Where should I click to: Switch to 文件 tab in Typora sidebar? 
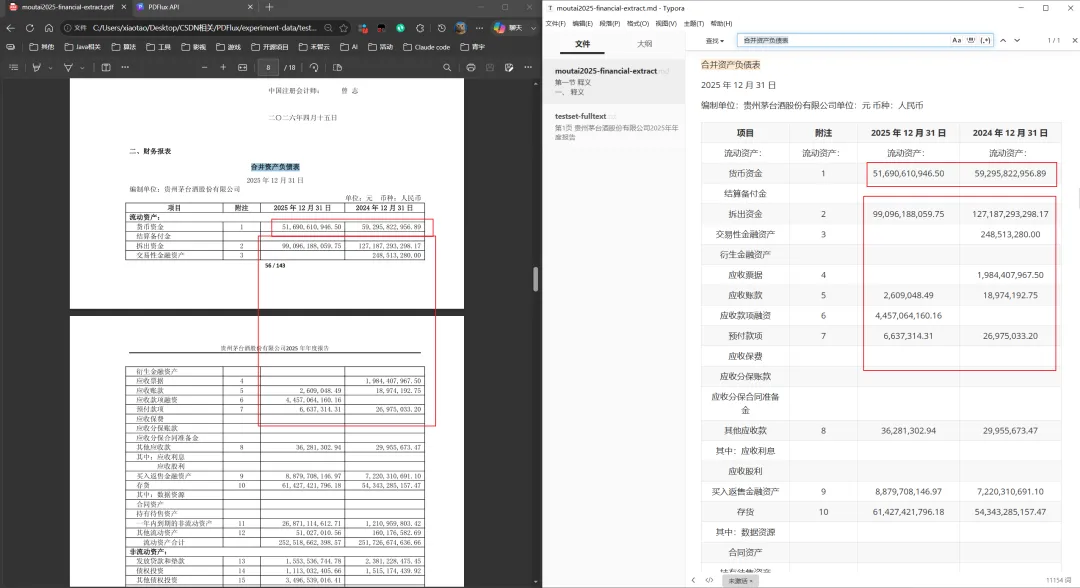(x=583, y=43)
